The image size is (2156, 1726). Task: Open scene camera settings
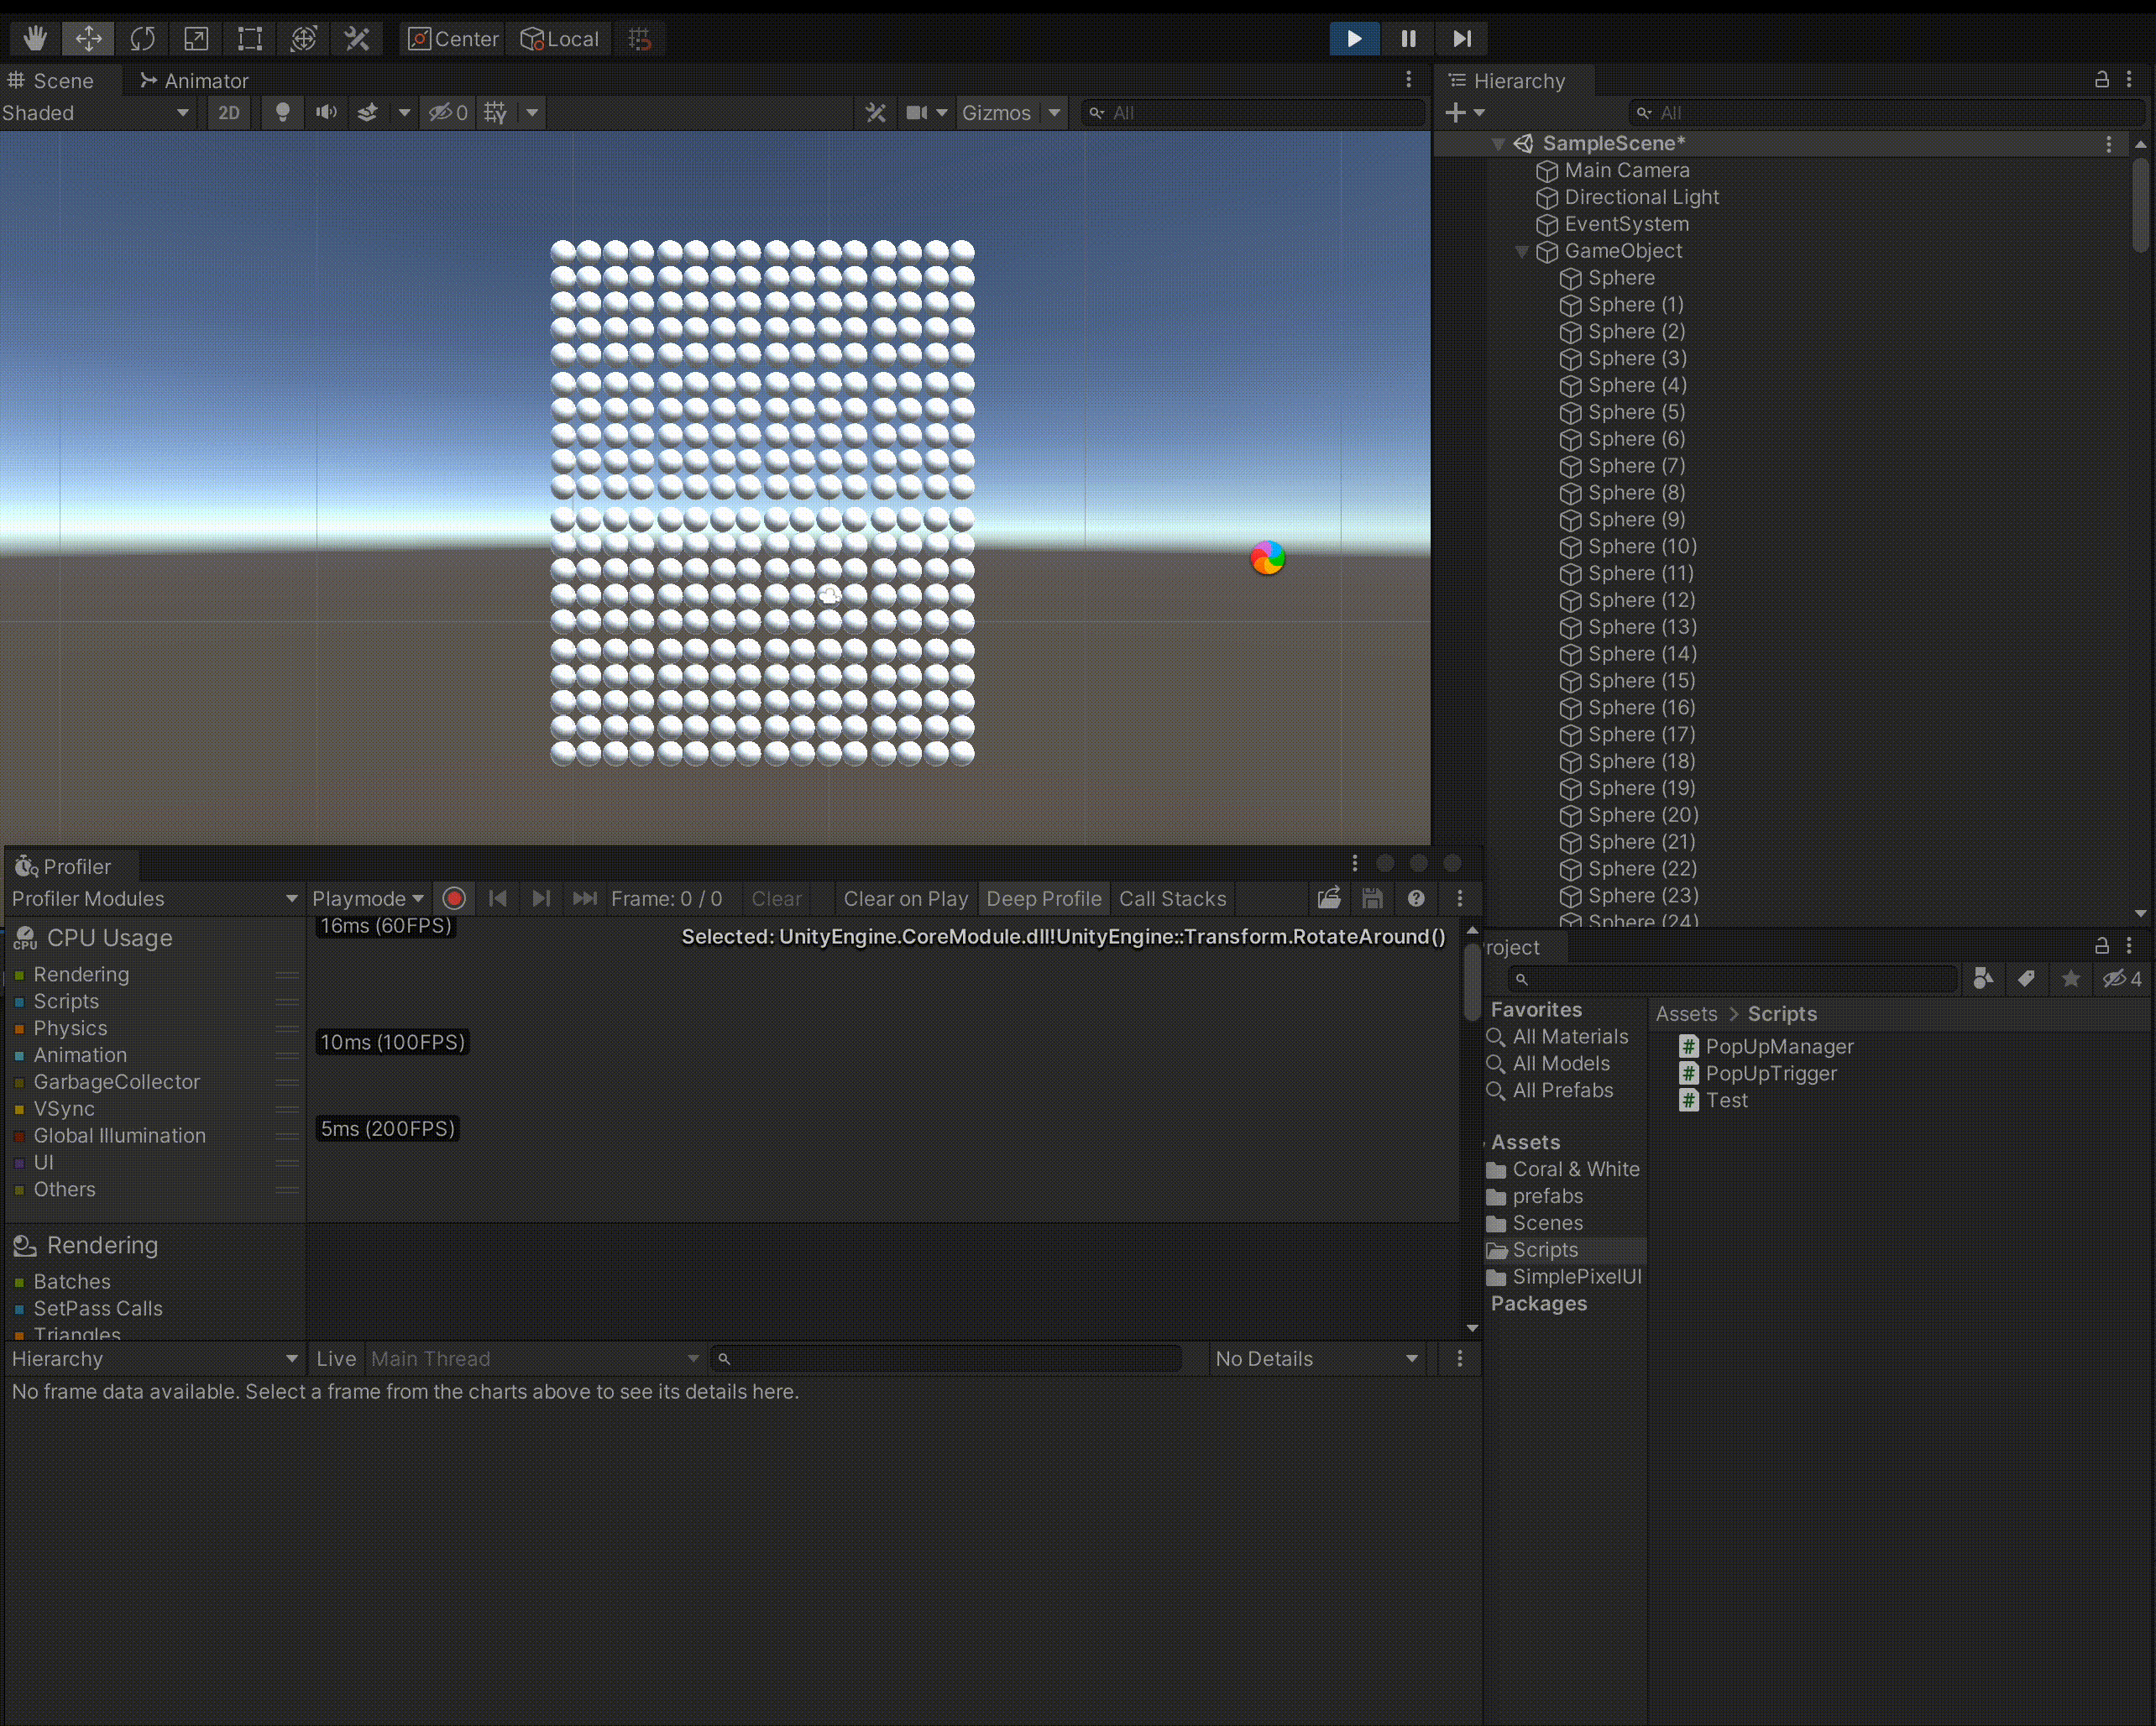[x=926, y=113]
